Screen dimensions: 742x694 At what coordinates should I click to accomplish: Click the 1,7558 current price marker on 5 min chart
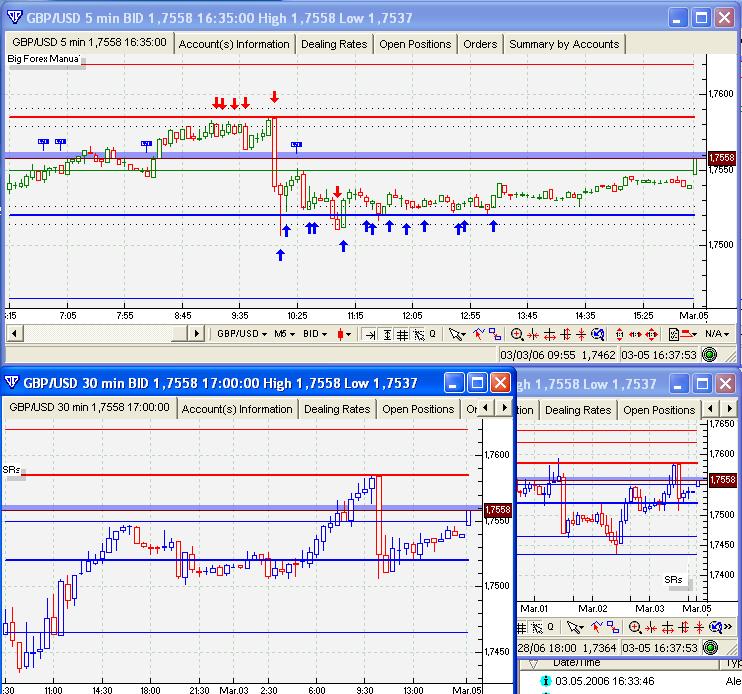tap(721, 158)
